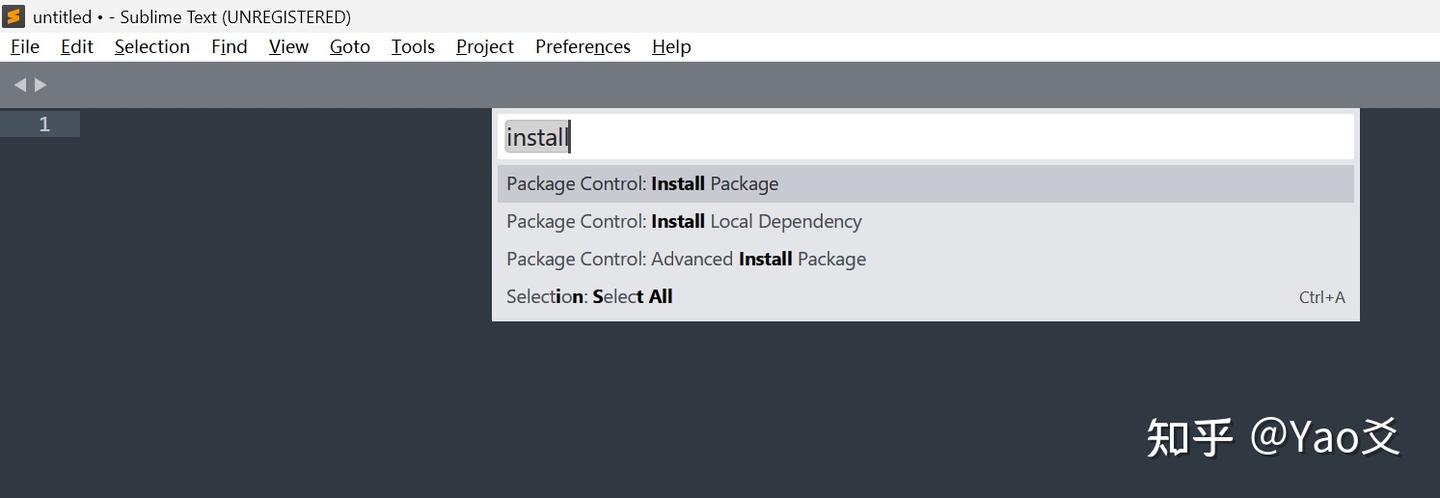1440x498 pixels.
Task: Click the Sublime Text logo icon
Action: click(14, 16)
